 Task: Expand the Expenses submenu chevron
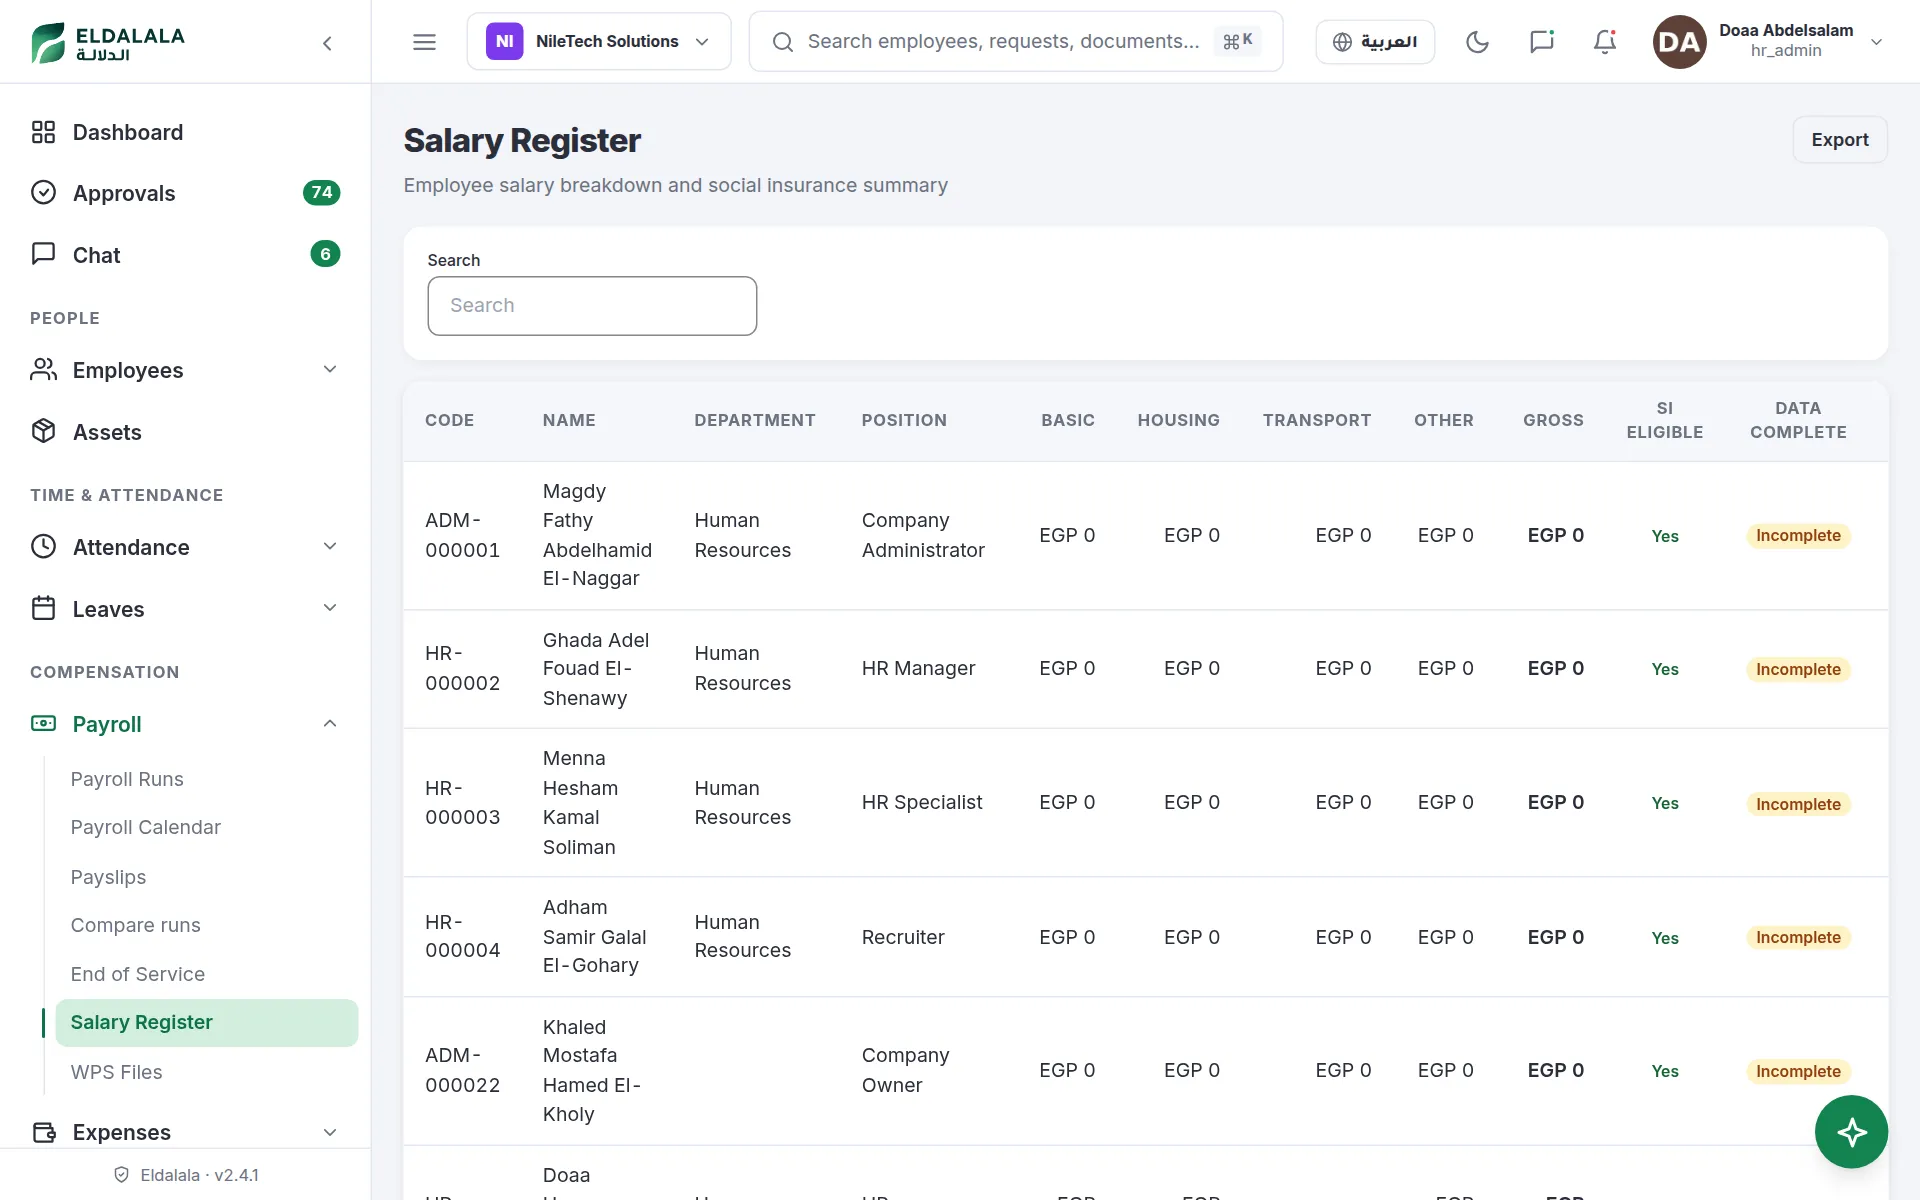click(330, 1132)
